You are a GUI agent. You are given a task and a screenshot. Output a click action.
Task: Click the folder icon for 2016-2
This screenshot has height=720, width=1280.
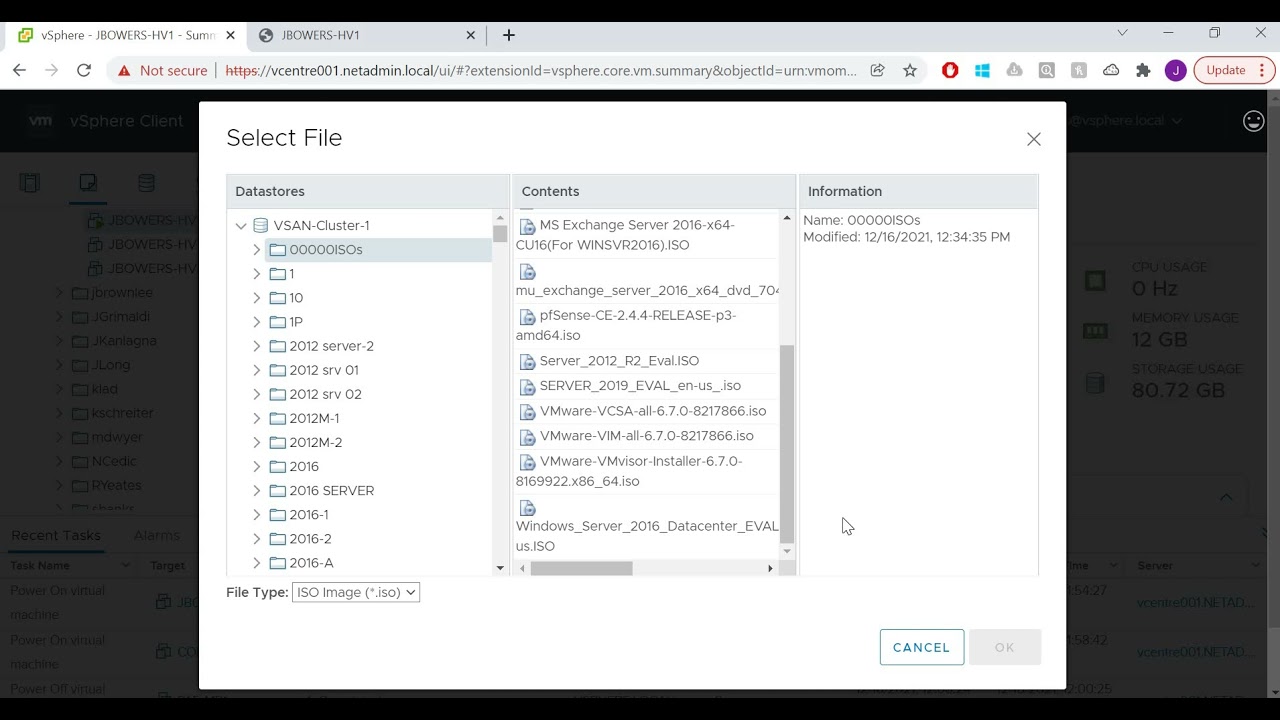tap(278, 539)
